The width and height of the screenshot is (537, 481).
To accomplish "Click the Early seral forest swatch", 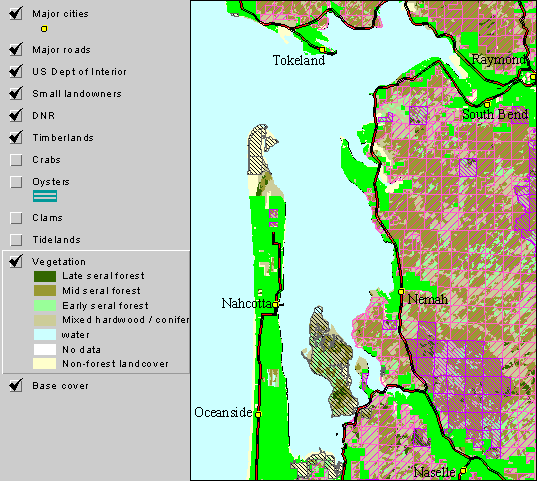I will 45,306.
